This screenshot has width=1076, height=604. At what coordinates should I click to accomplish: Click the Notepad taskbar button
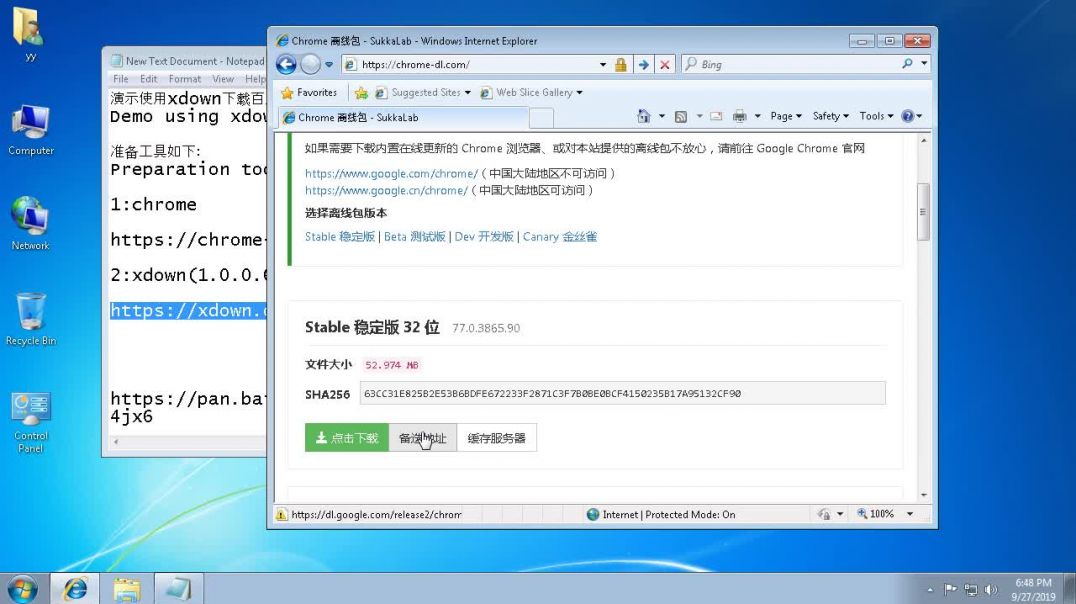point(178,589)
